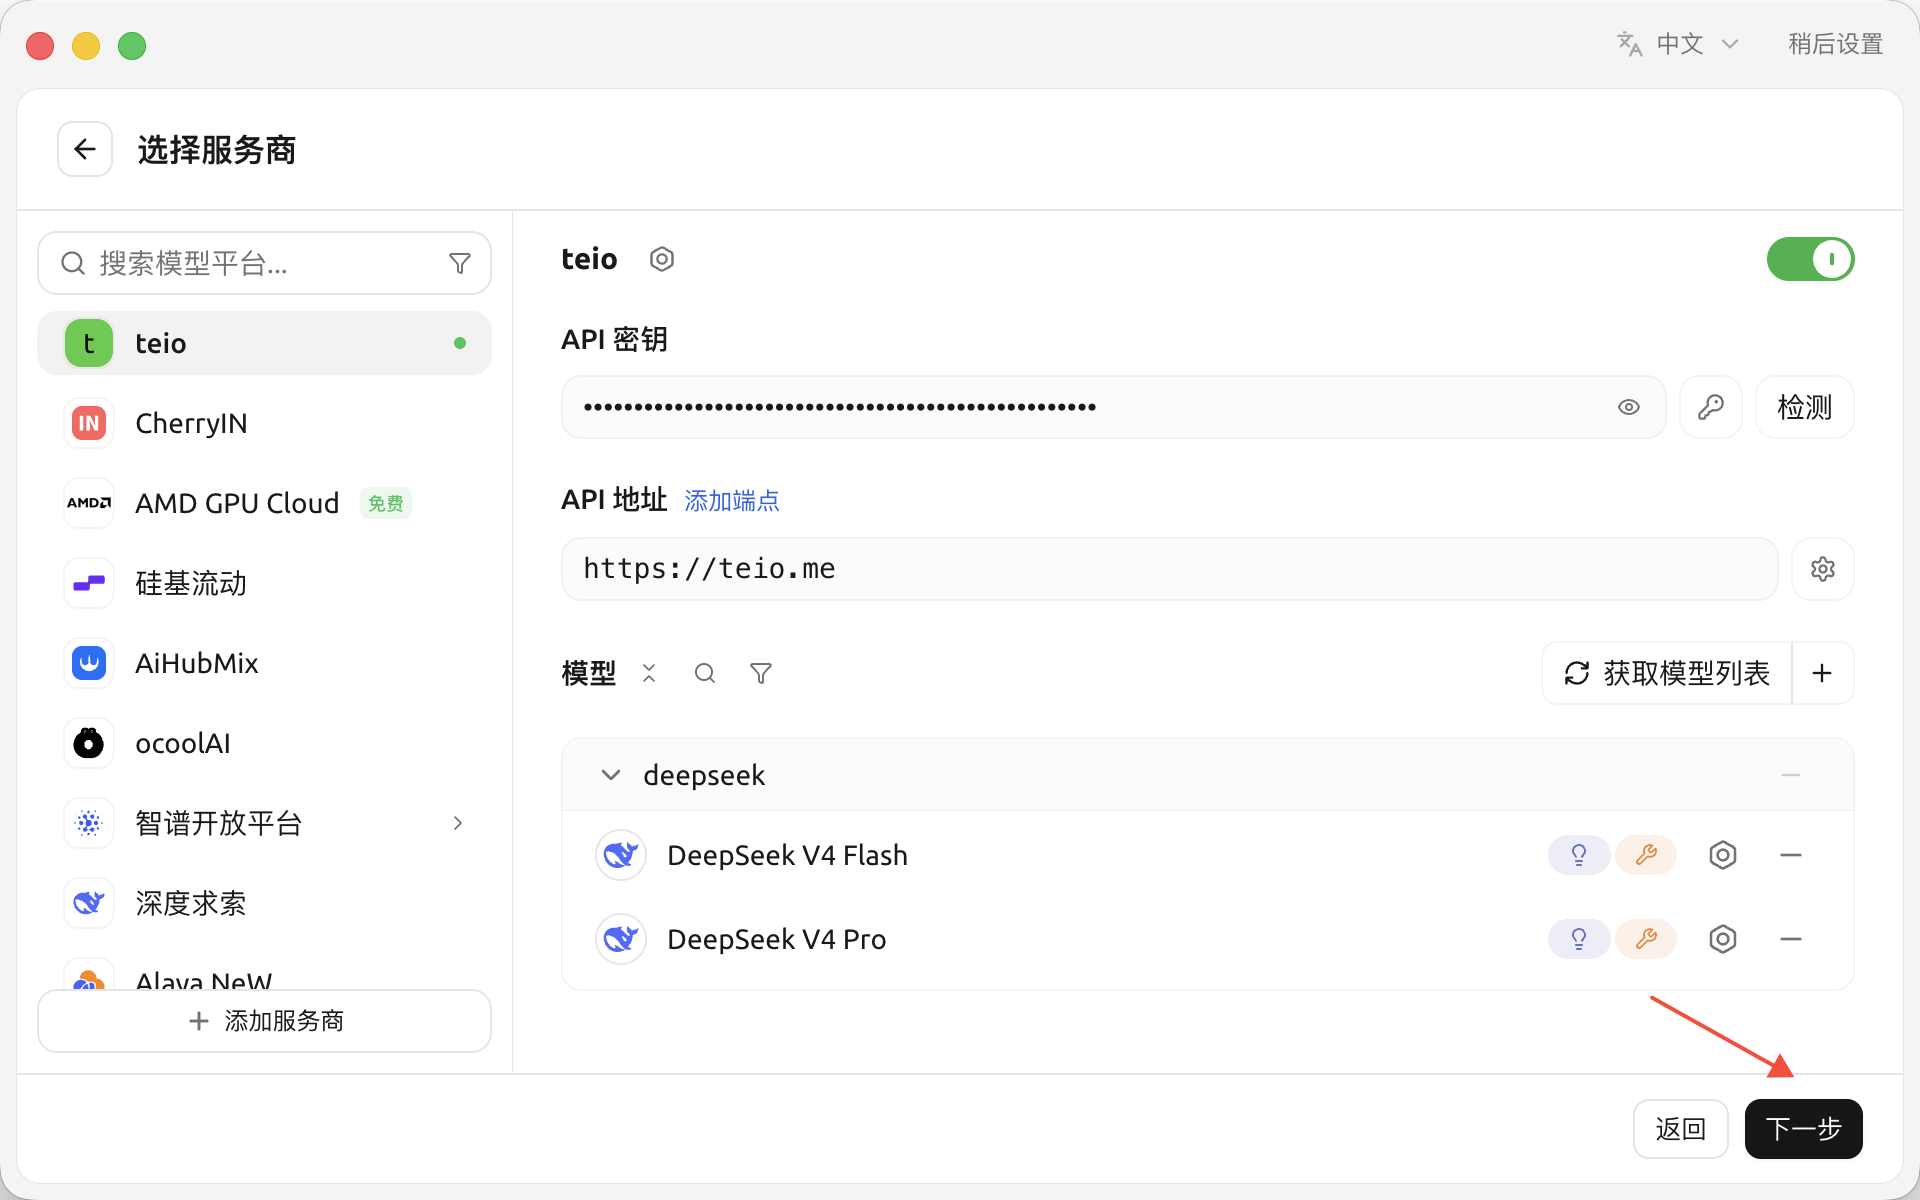
Task: Open teio provider settings hexagon icon
Action: click(662, 260)
